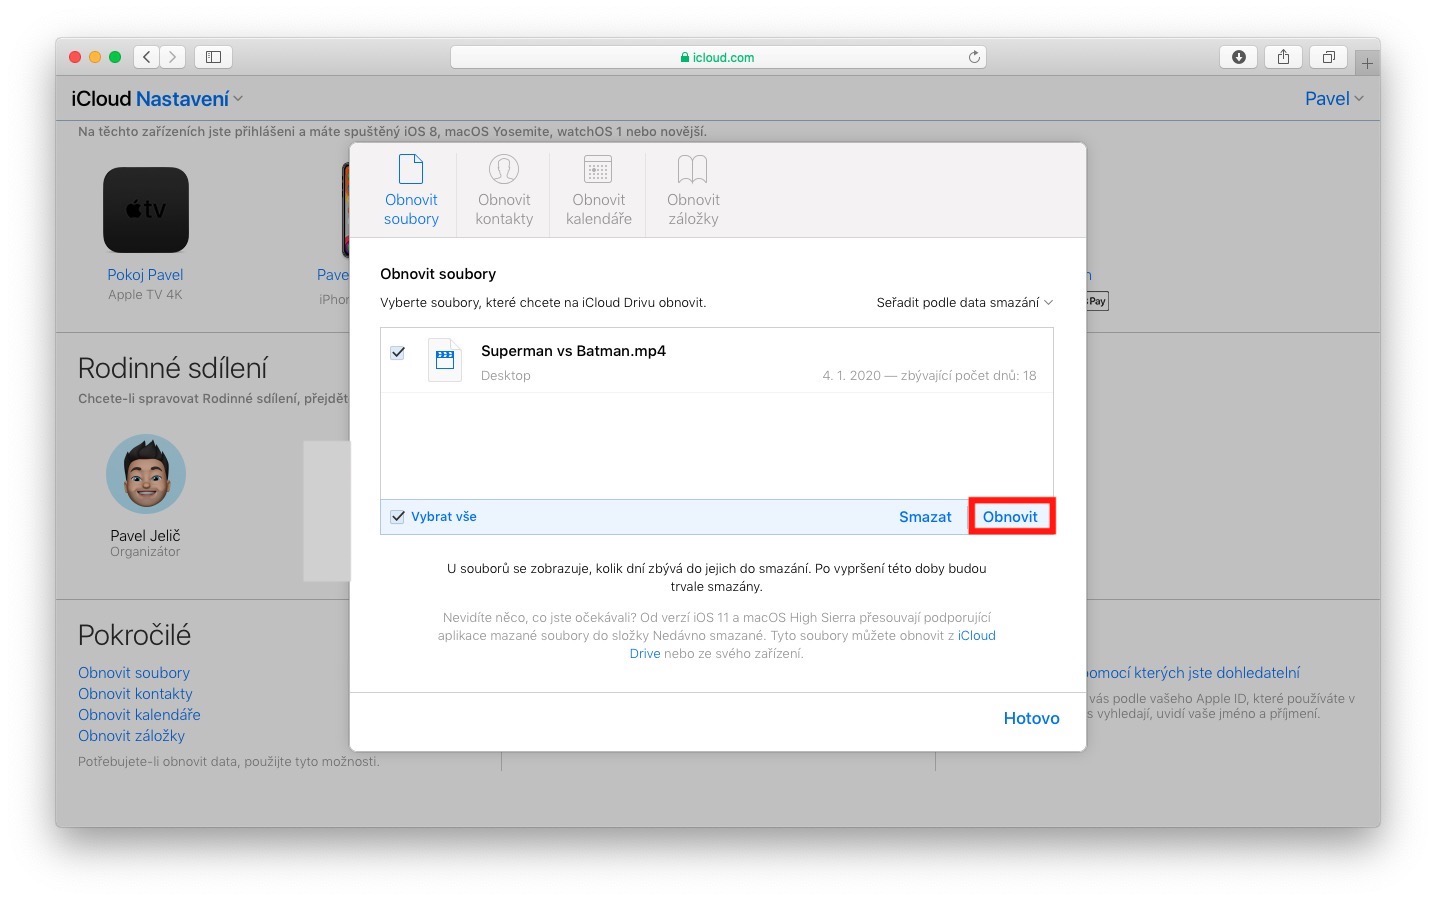The height and width of the screenshot is (901, 1436).
Task: Click Hotovo to close the dialog
Action: coord(1031,718)
